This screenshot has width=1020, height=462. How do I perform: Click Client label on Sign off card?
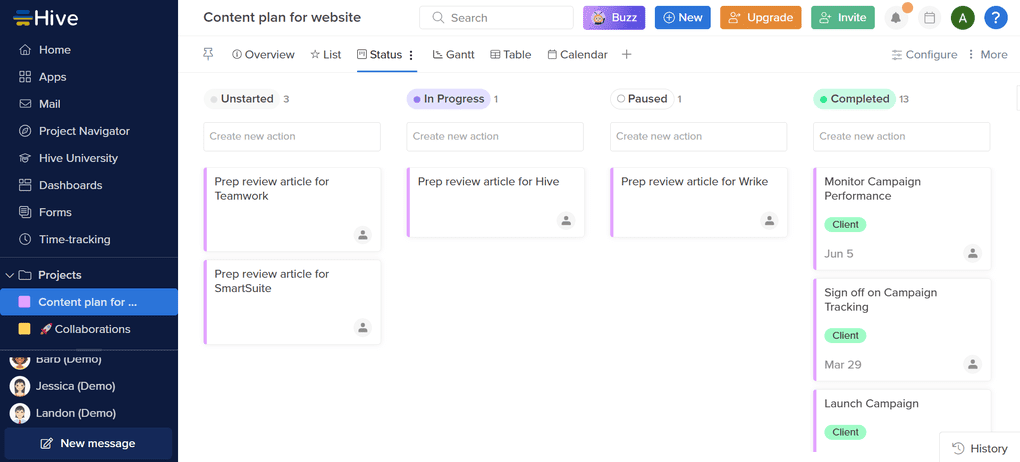click(x=845, y=336)
